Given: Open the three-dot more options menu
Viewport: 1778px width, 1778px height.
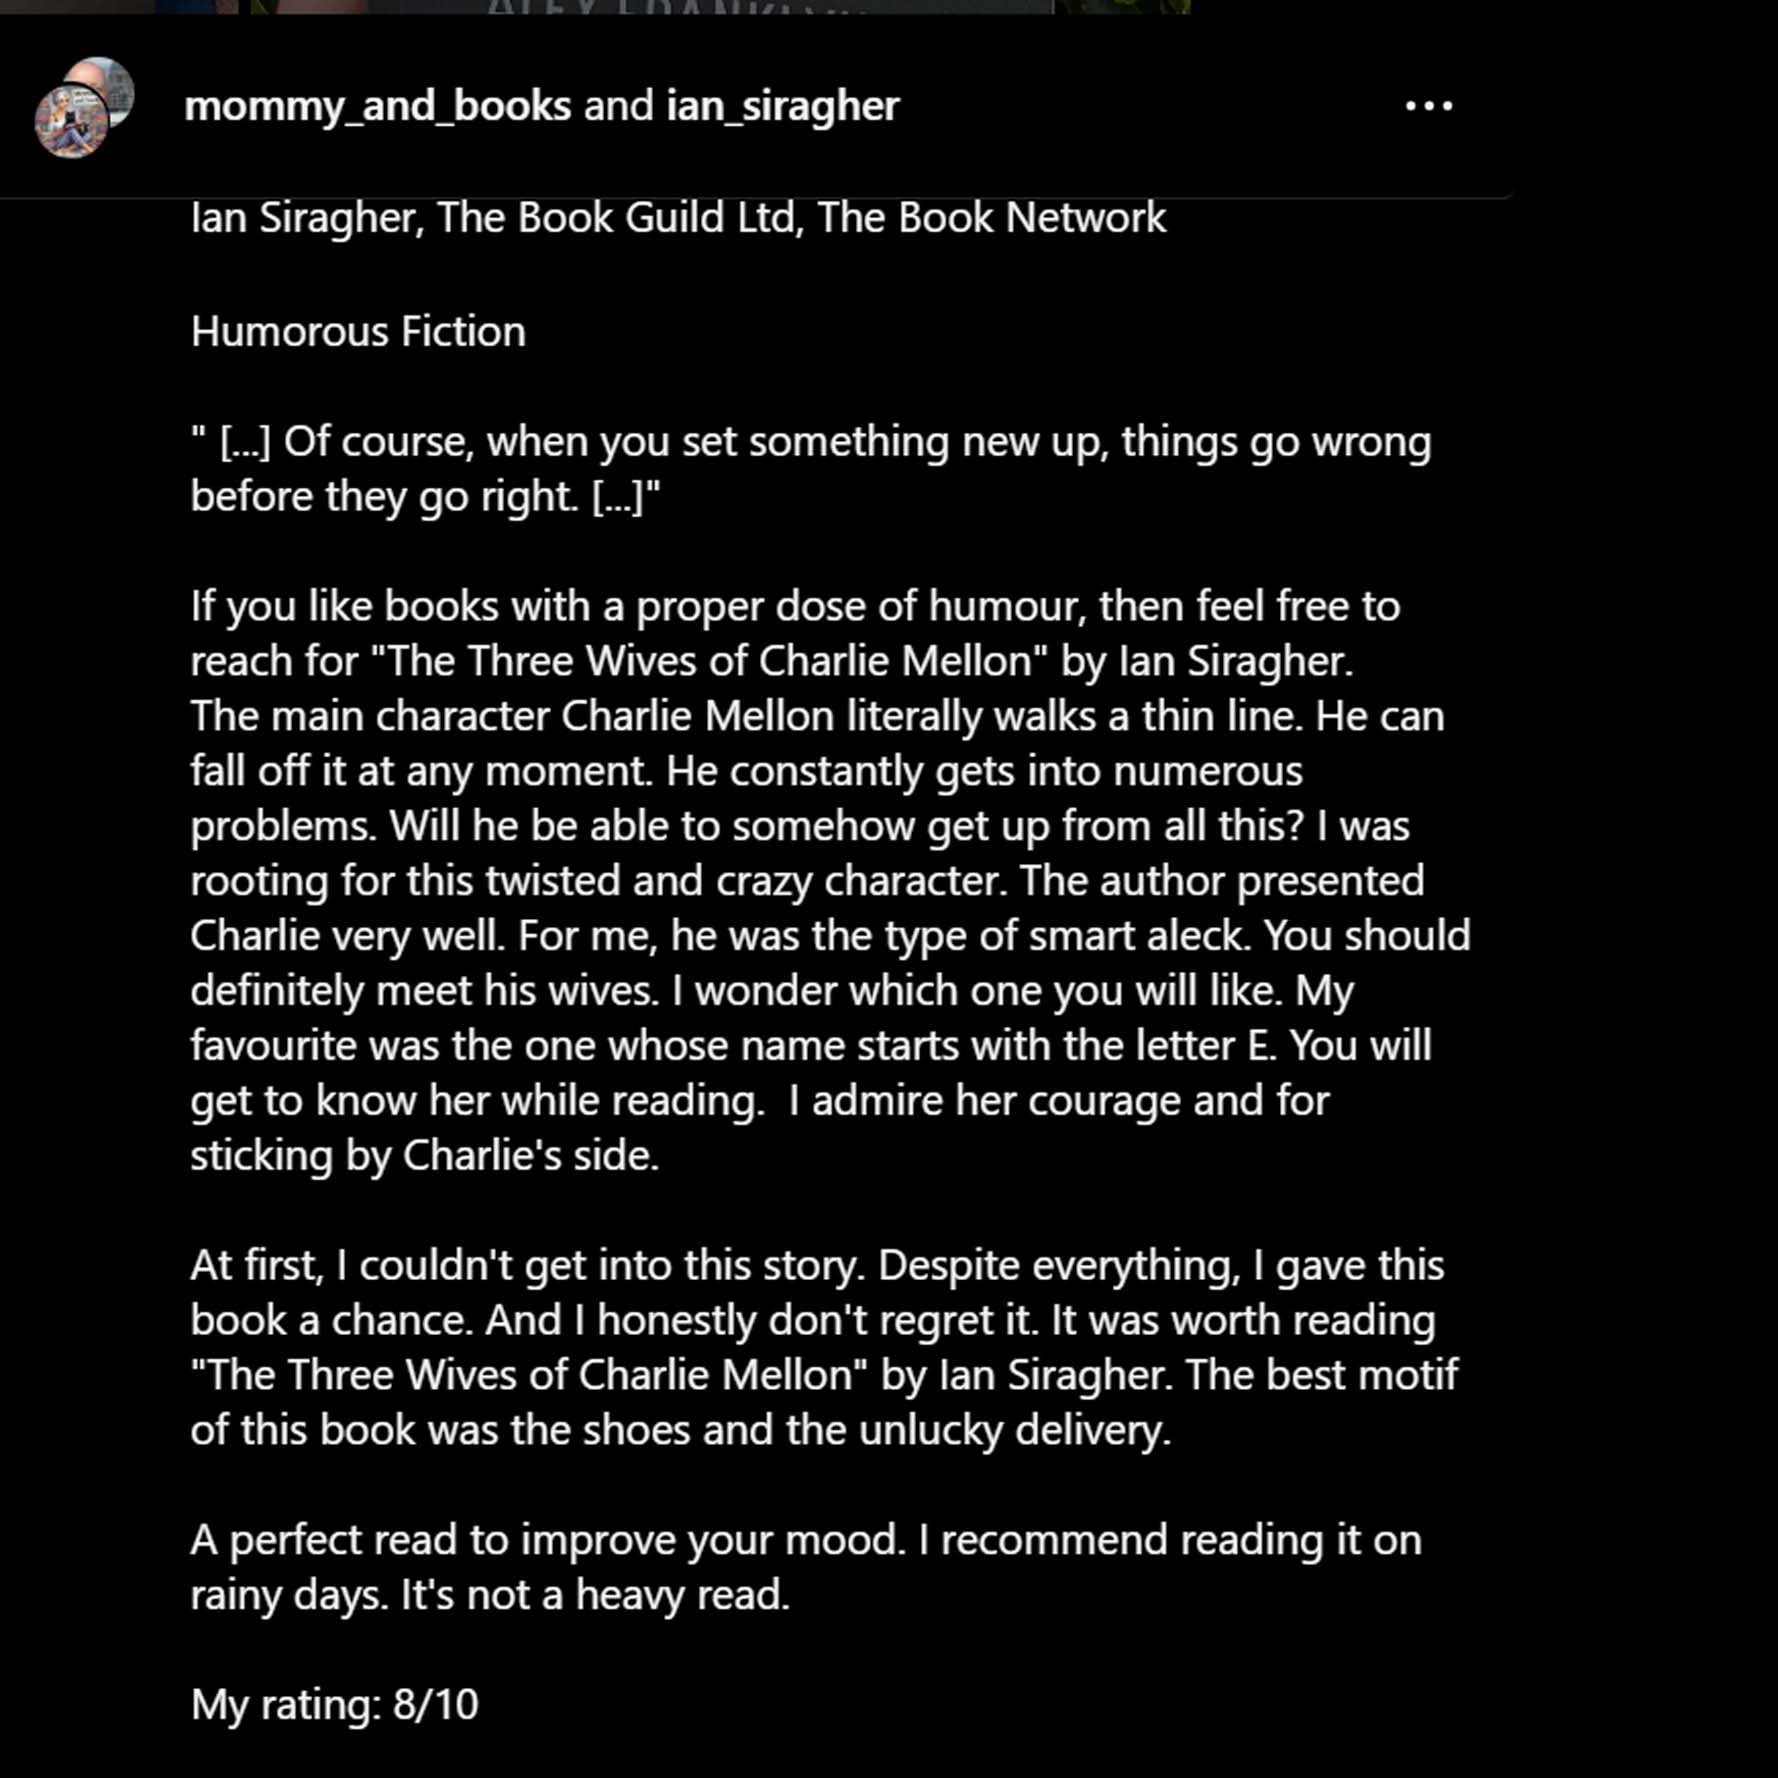Looking at the screenshot, I should pyautogui.click(x=1428, y=106).
